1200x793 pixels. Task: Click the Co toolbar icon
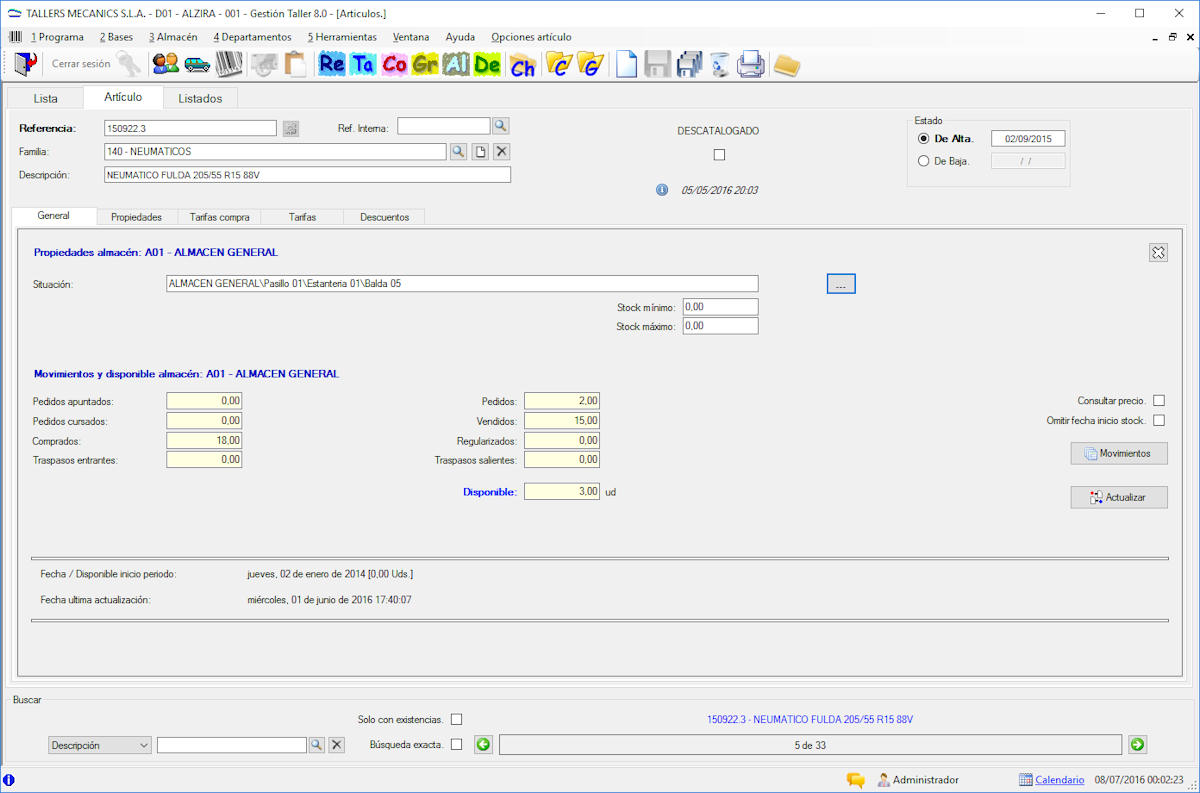pos(394,64)
